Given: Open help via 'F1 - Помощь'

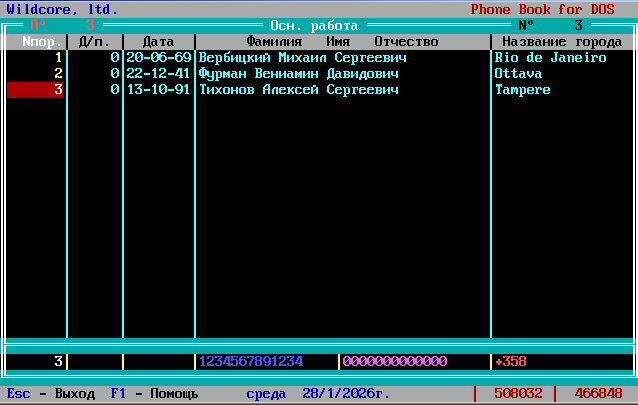Looking at the screenshot, I should tap(154, 394).
